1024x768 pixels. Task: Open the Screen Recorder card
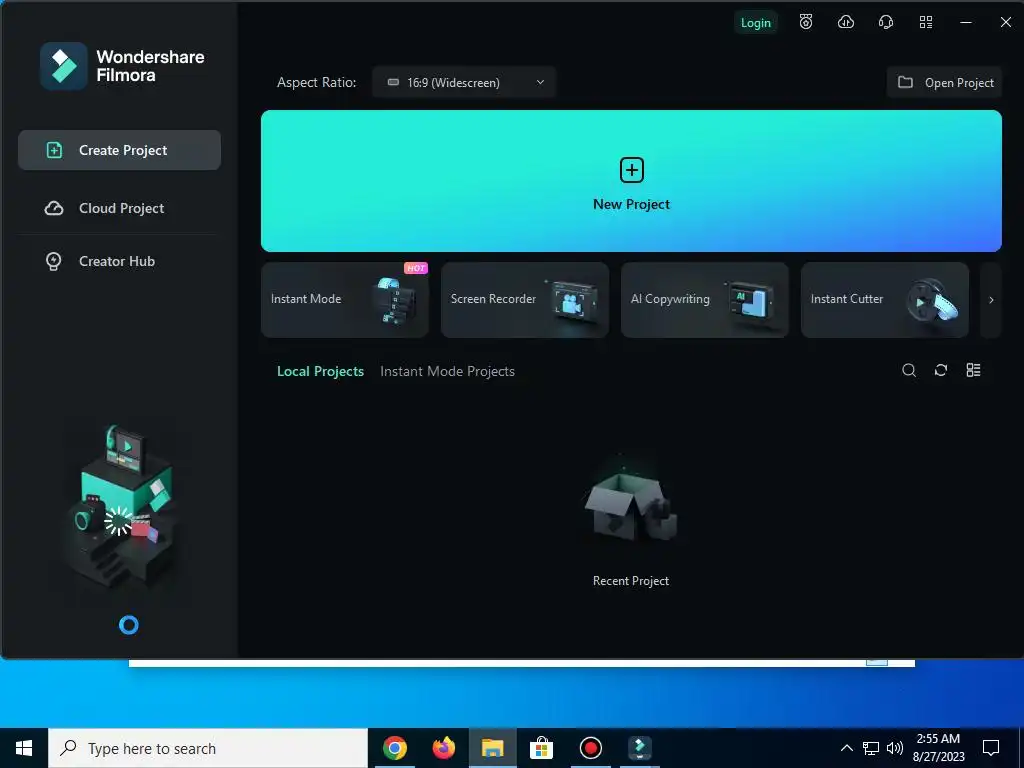[x=525, y=300]
